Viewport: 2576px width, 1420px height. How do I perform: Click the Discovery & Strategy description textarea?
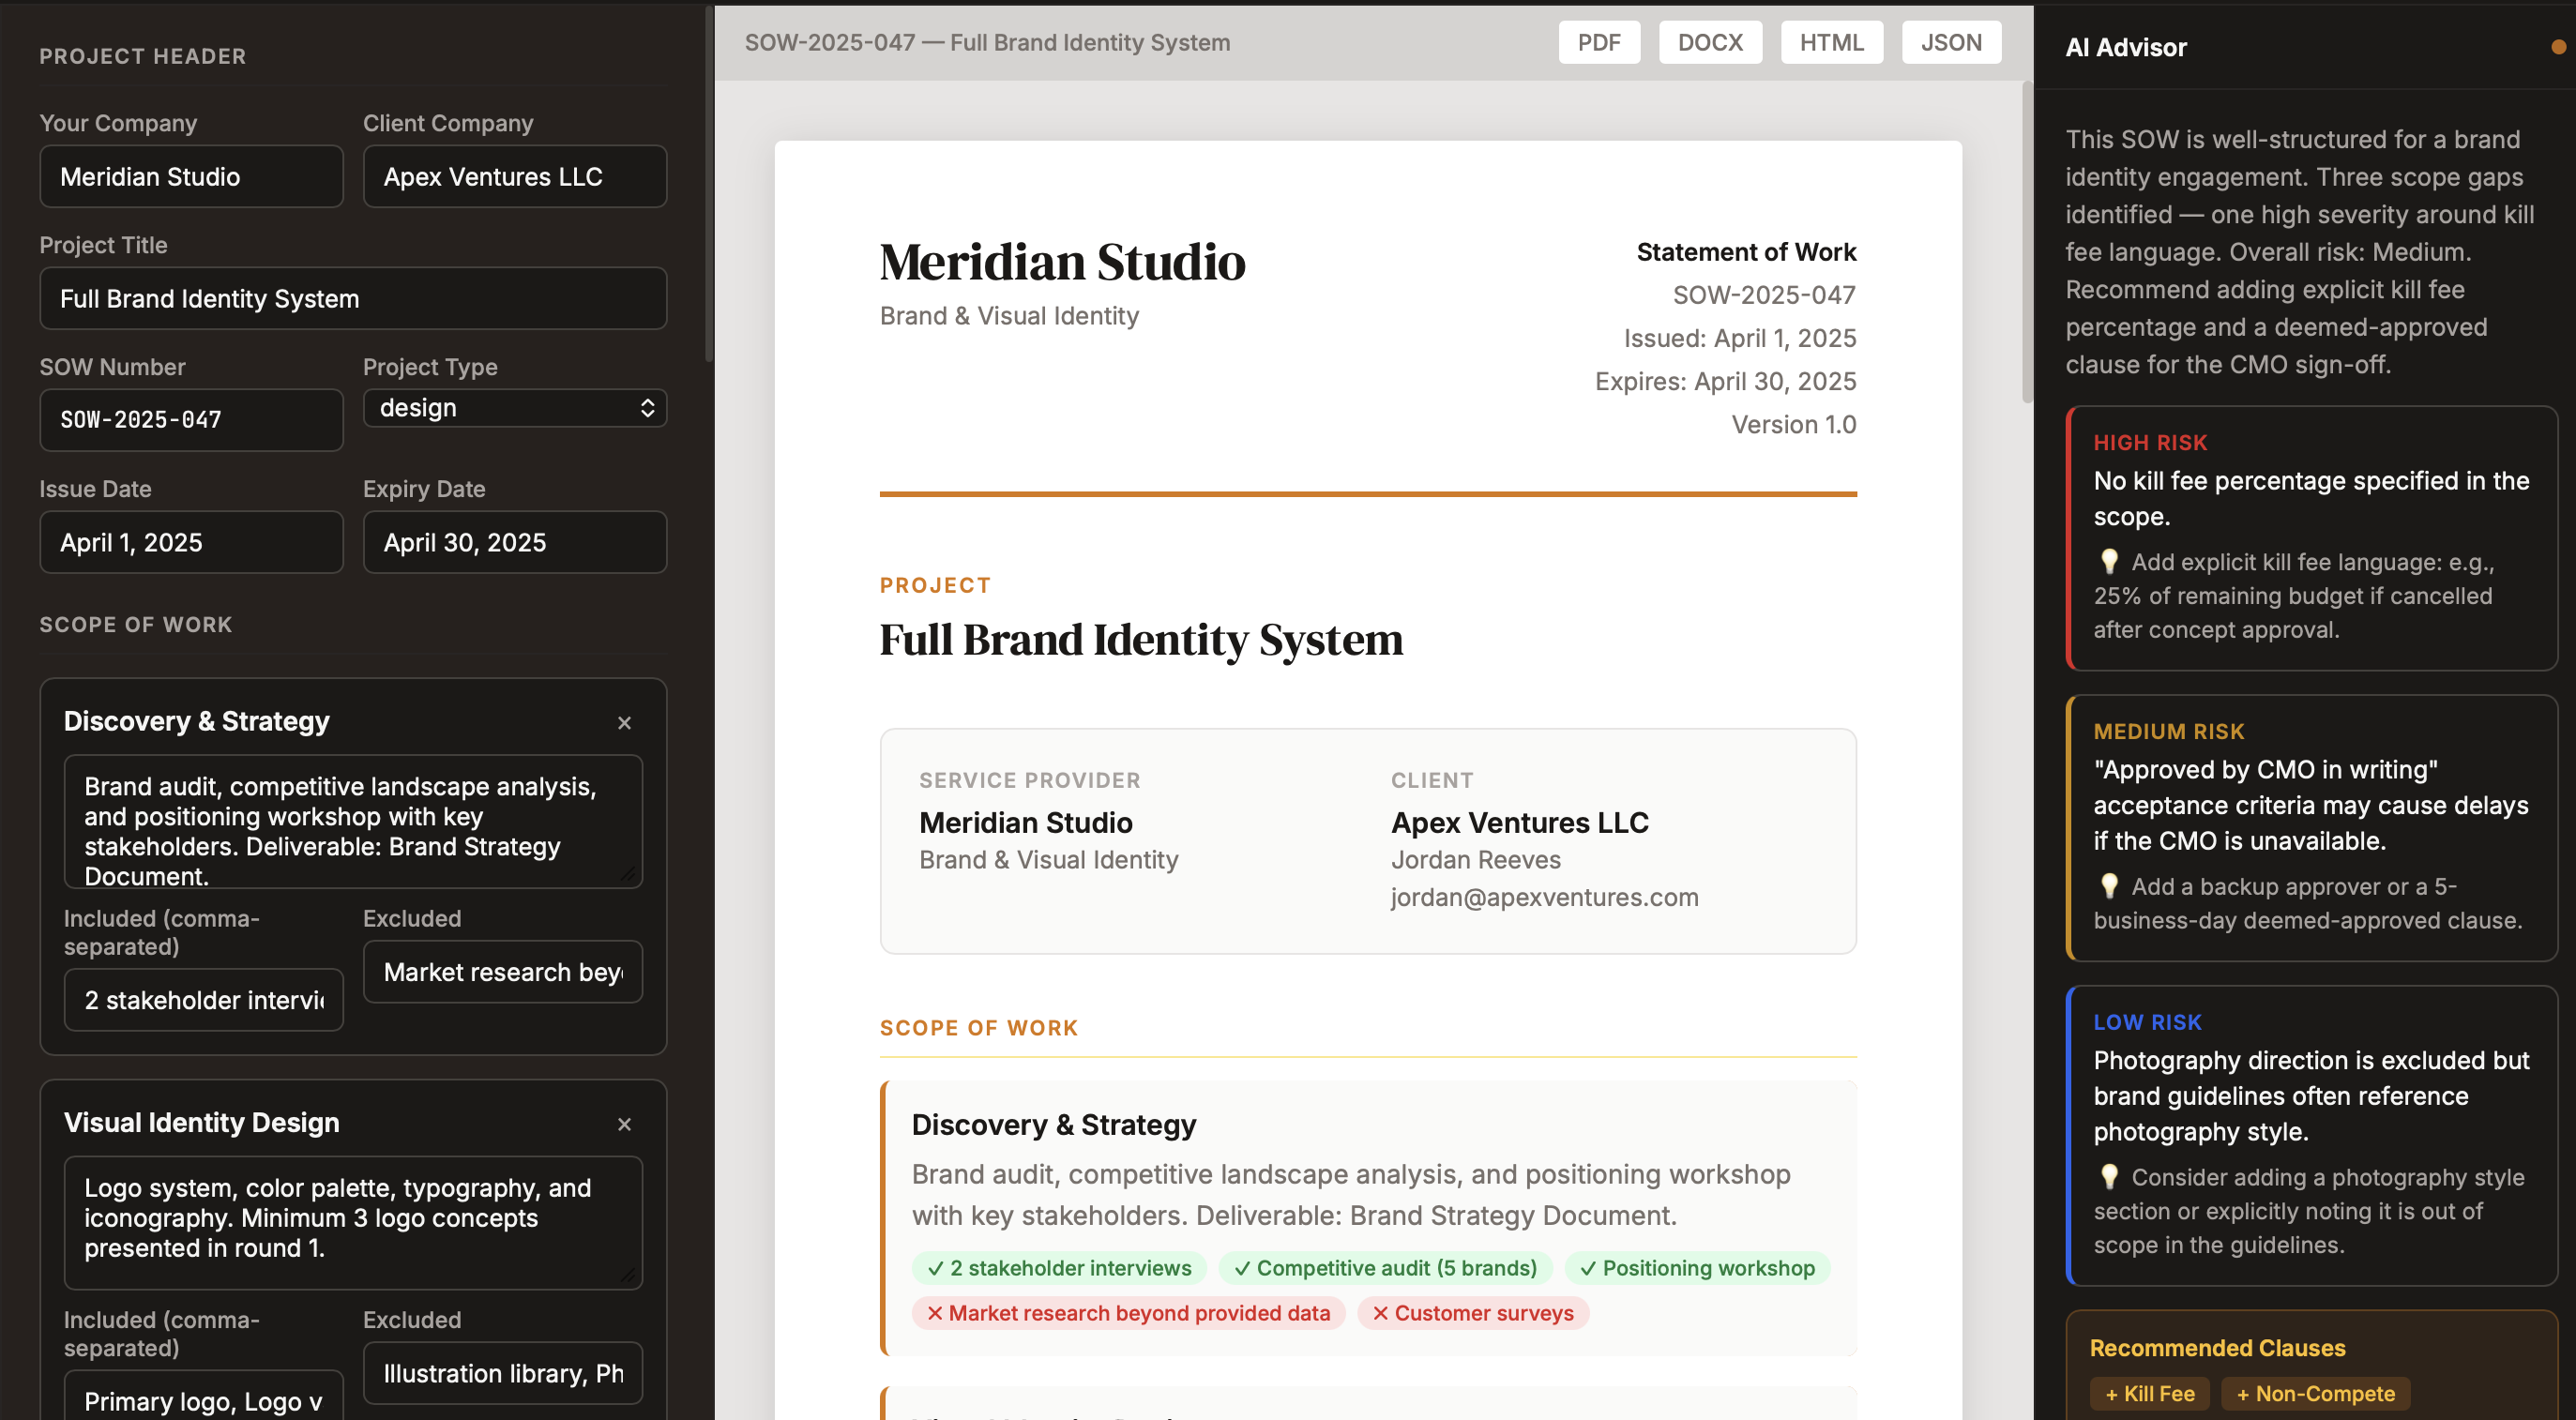pyautogui.click(x=352, y=821)
